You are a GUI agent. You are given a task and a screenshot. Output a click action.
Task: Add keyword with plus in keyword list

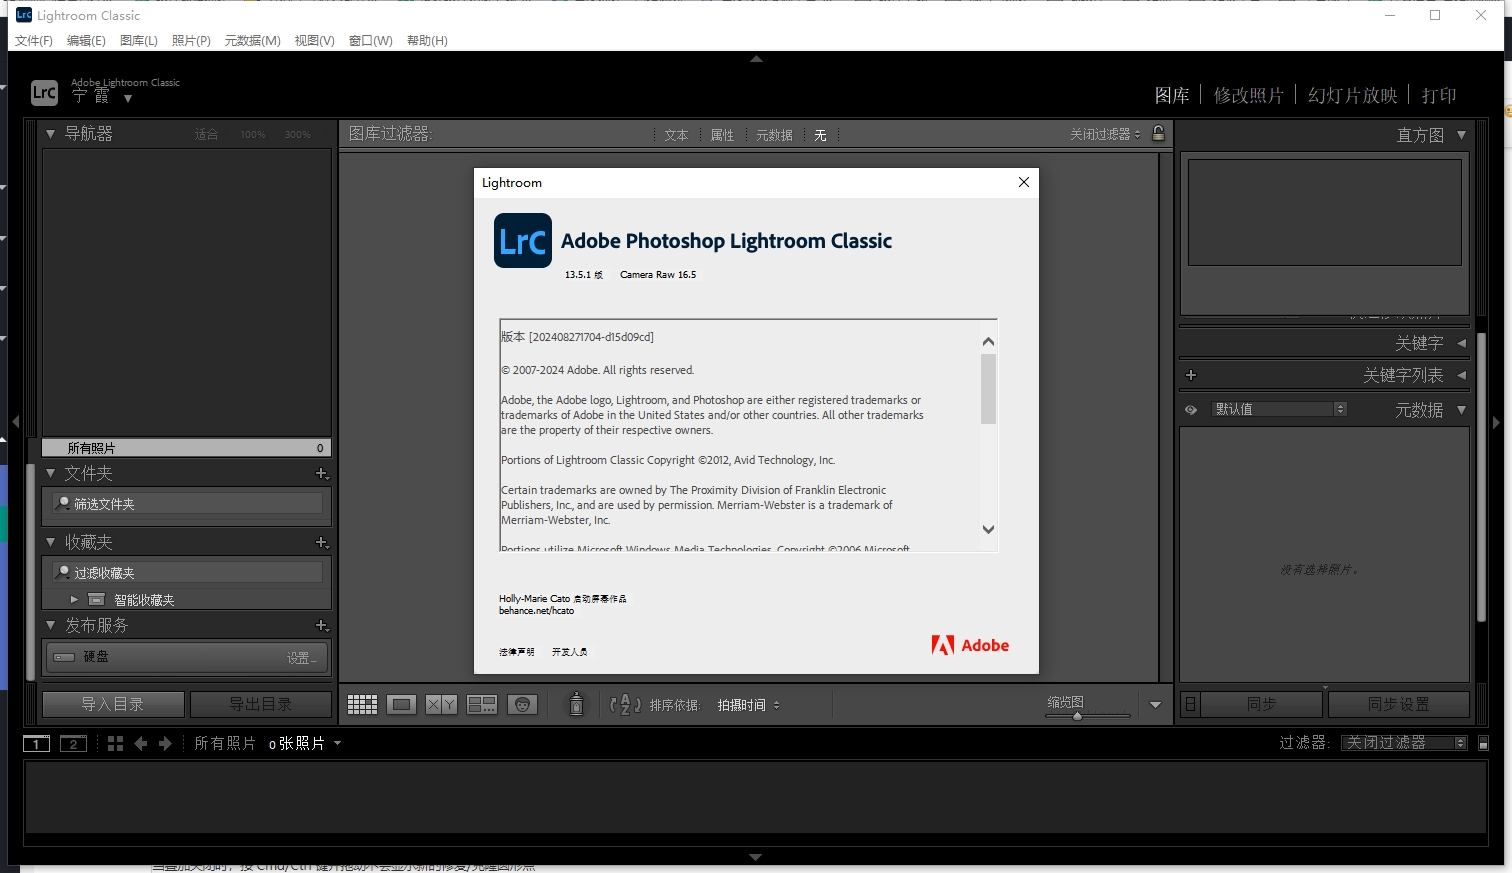click(1190, 375)
